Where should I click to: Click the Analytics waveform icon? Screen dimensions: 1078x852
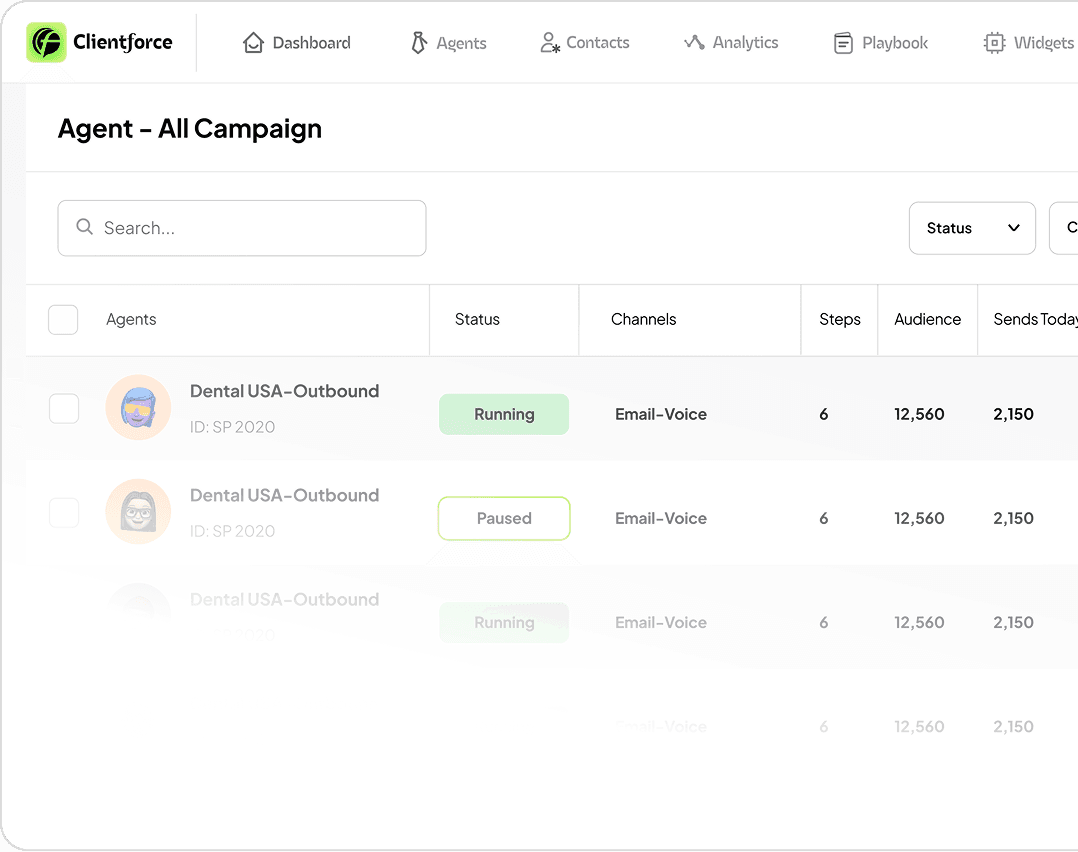tap(695, 42)
